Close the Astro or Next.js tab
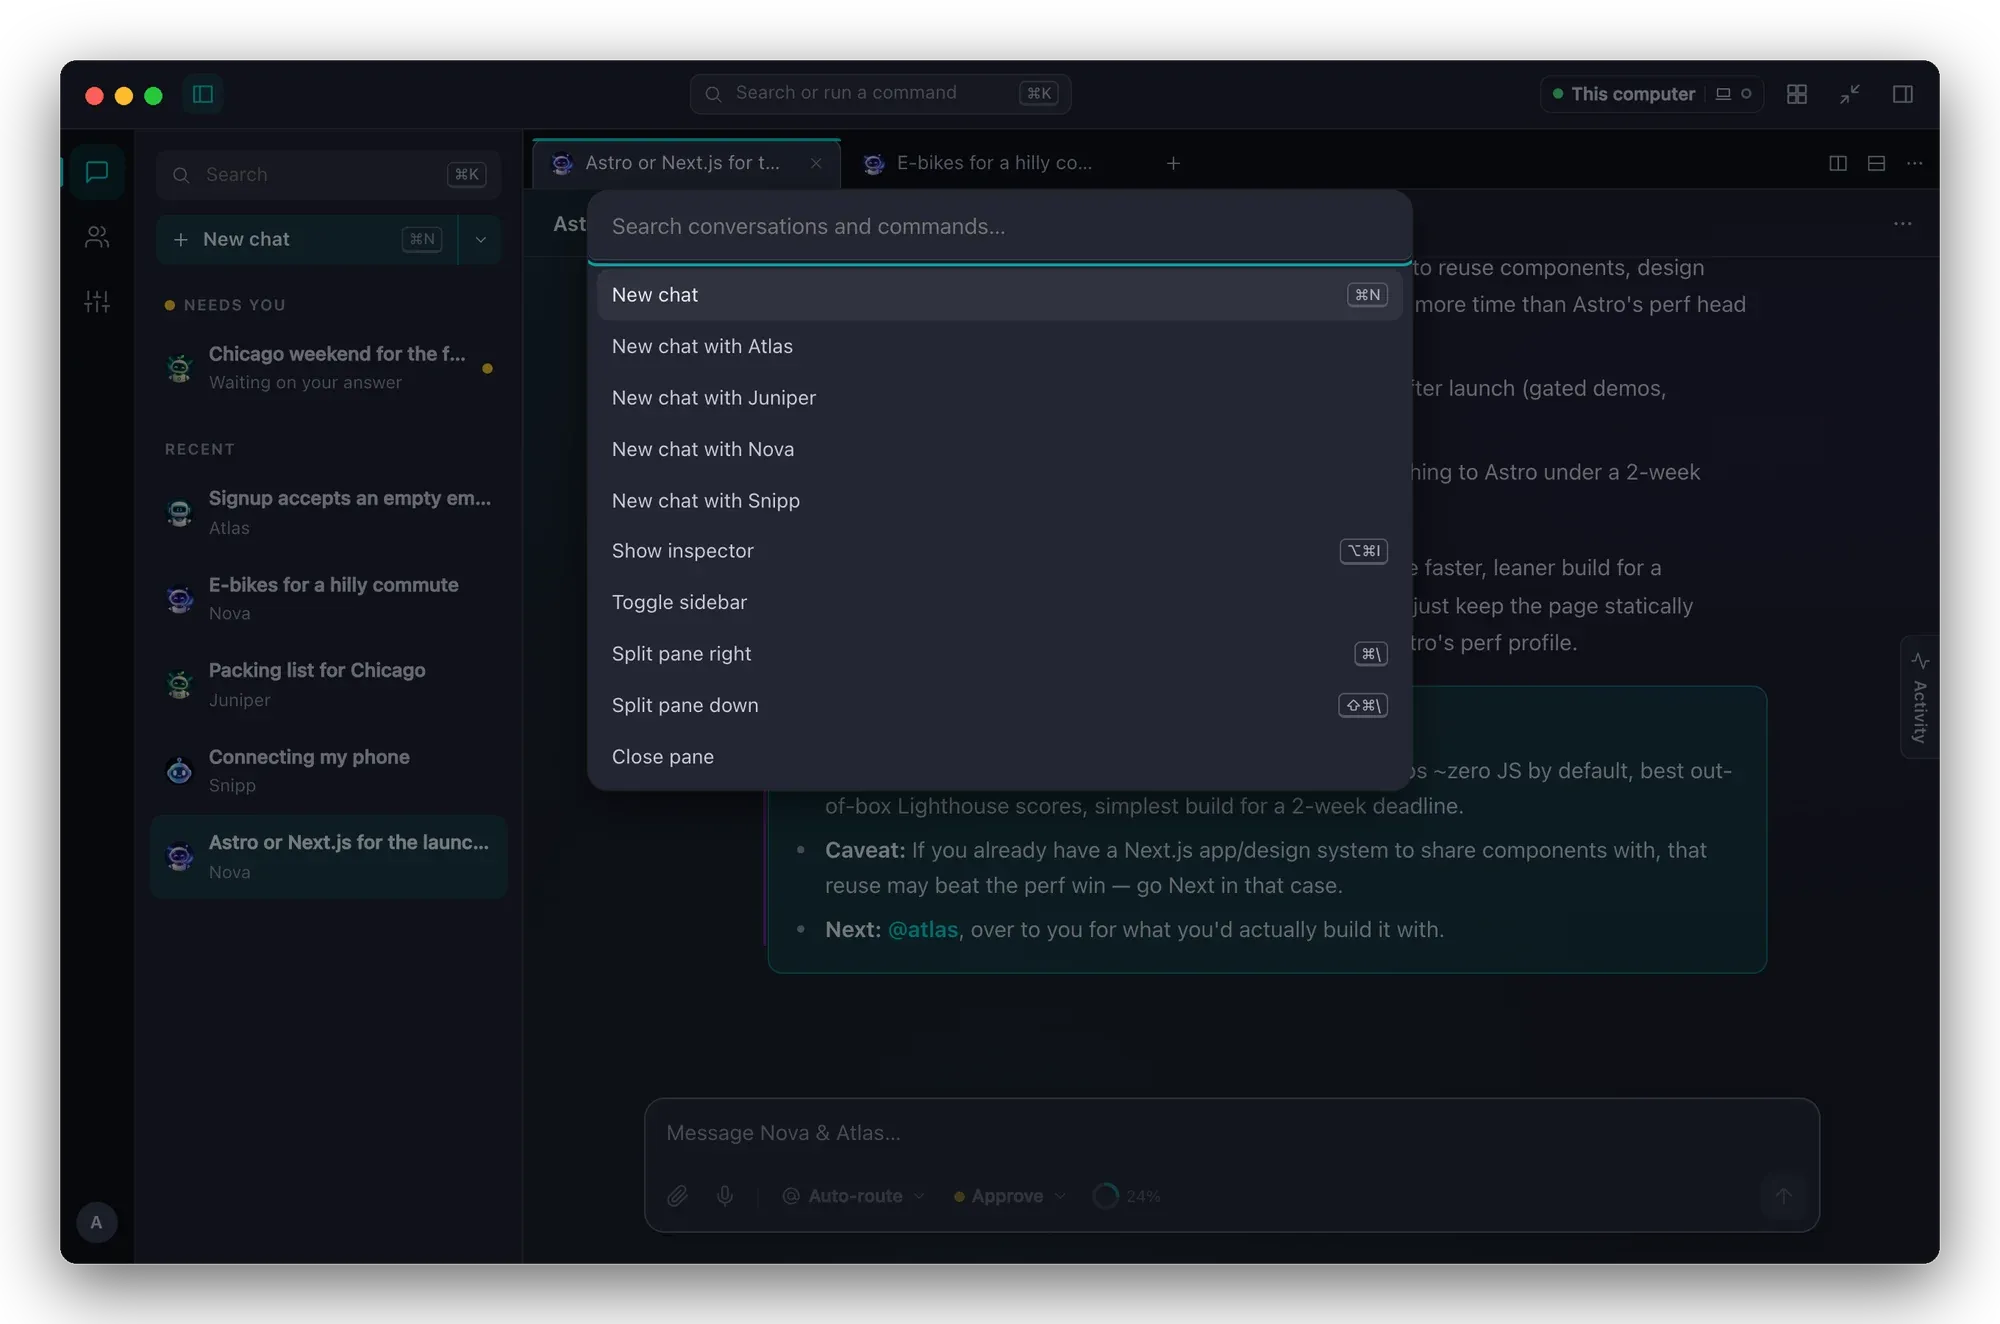This screenshot has width=2000, height=1324. (x=816, y=163)
